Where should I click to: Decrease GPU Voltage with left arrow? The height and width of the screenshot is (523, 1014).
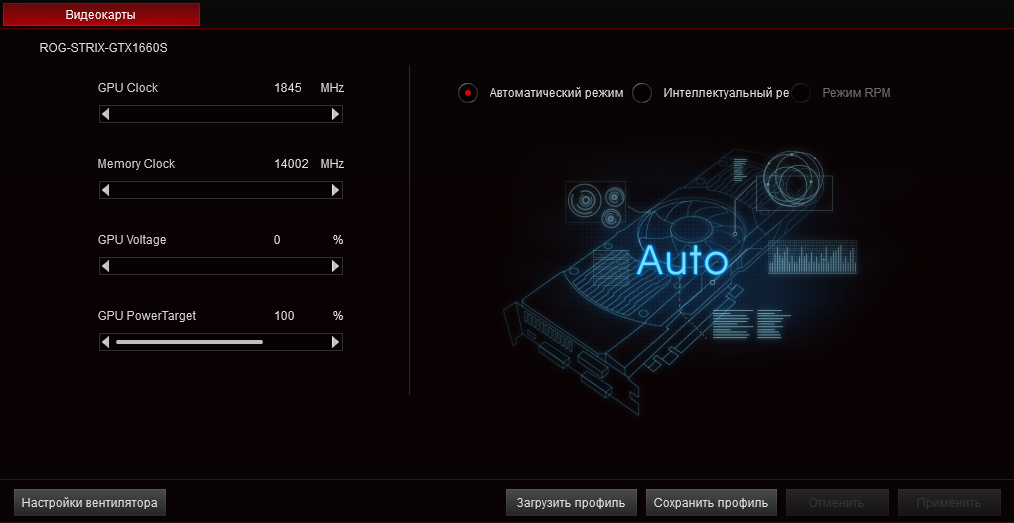pos(105,266)
